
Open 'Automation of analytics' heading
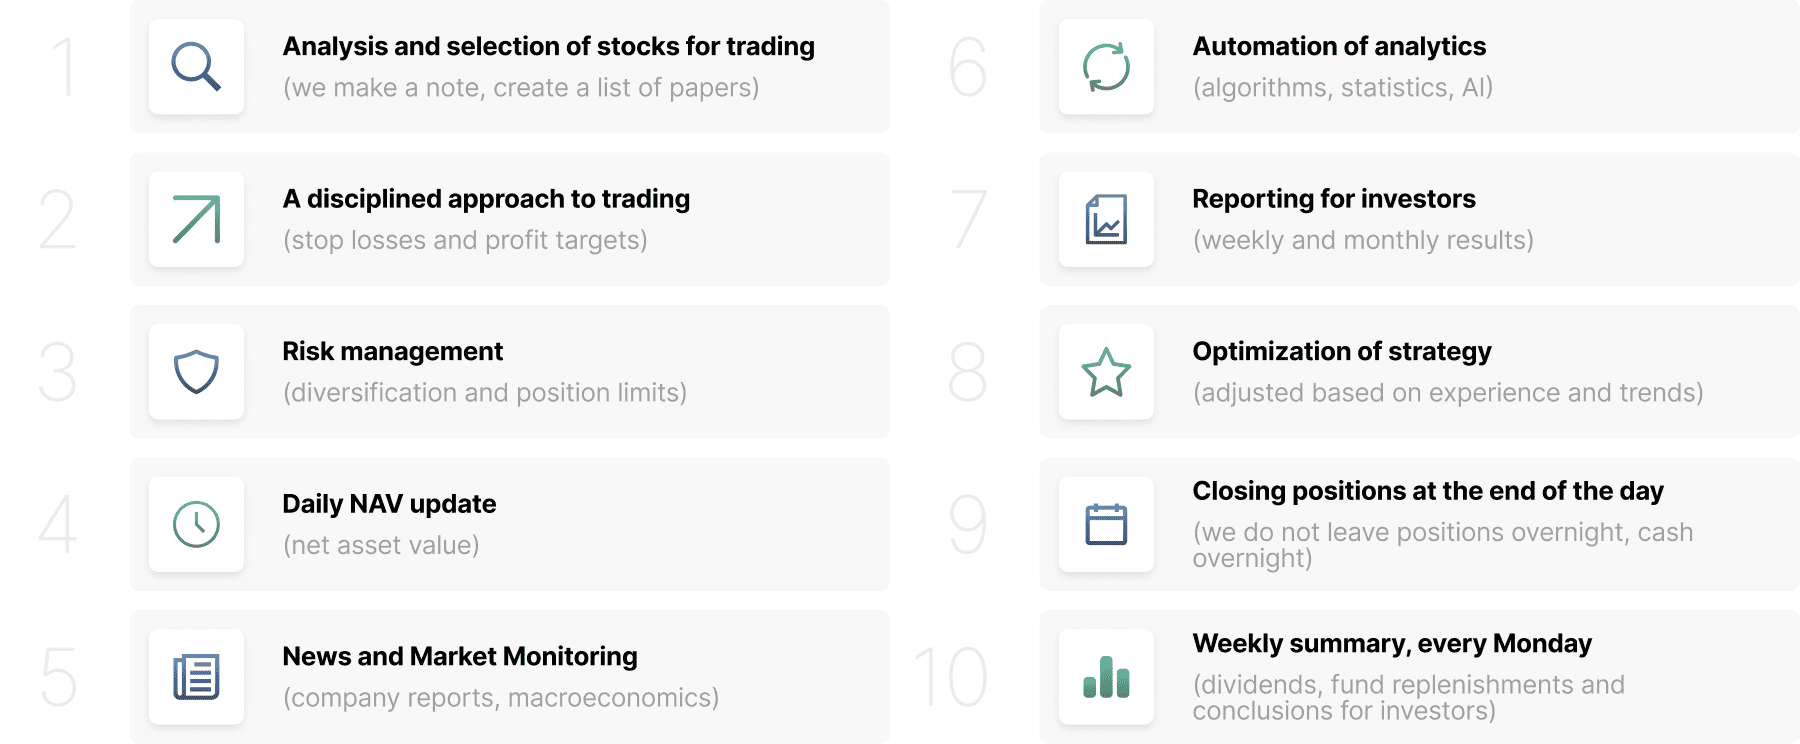(x=1339, y=47)
